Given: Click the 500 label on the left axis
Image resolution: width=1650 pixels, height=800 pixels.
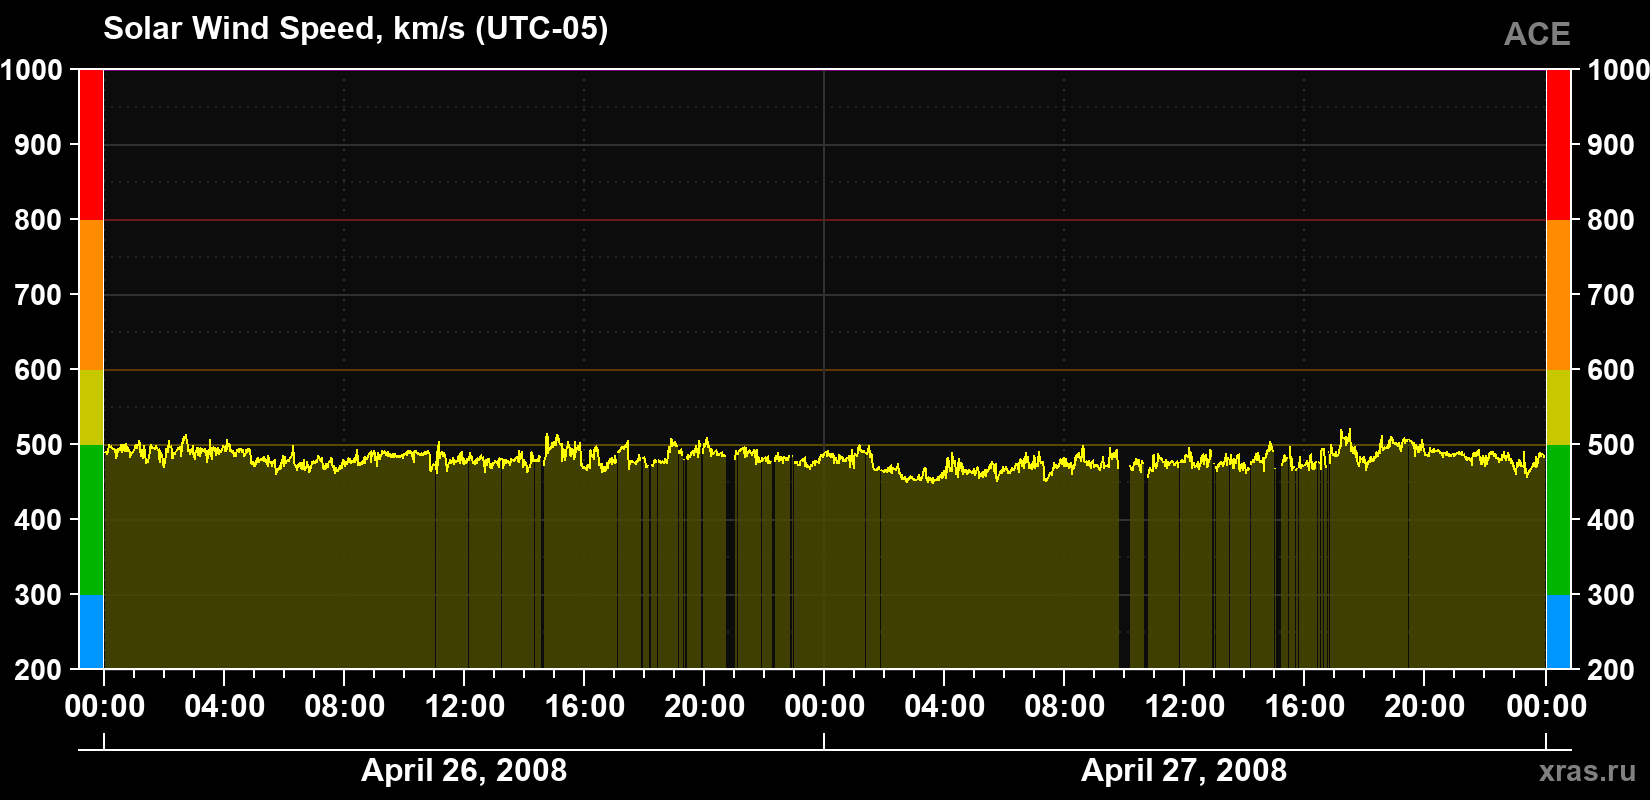Looking at the screenshot, I should point(39,445).
